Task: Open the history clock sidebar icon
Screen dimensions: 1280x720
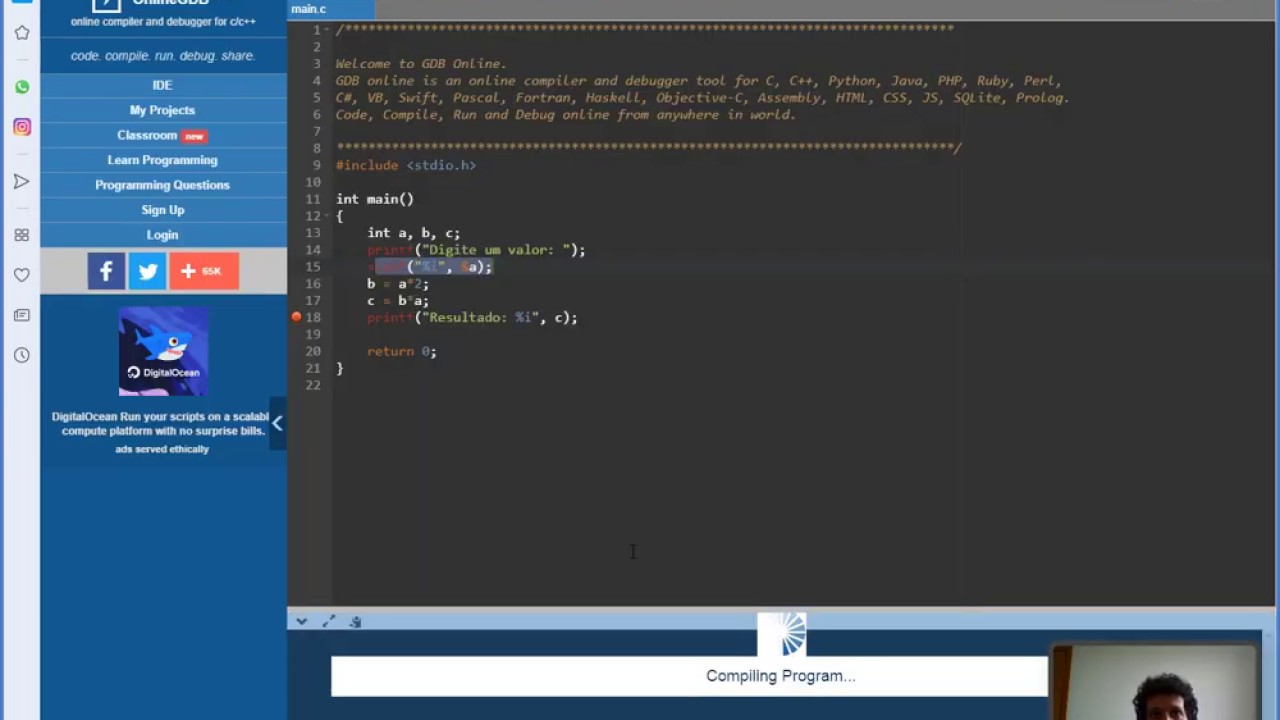Action: [x=21, y=355]
